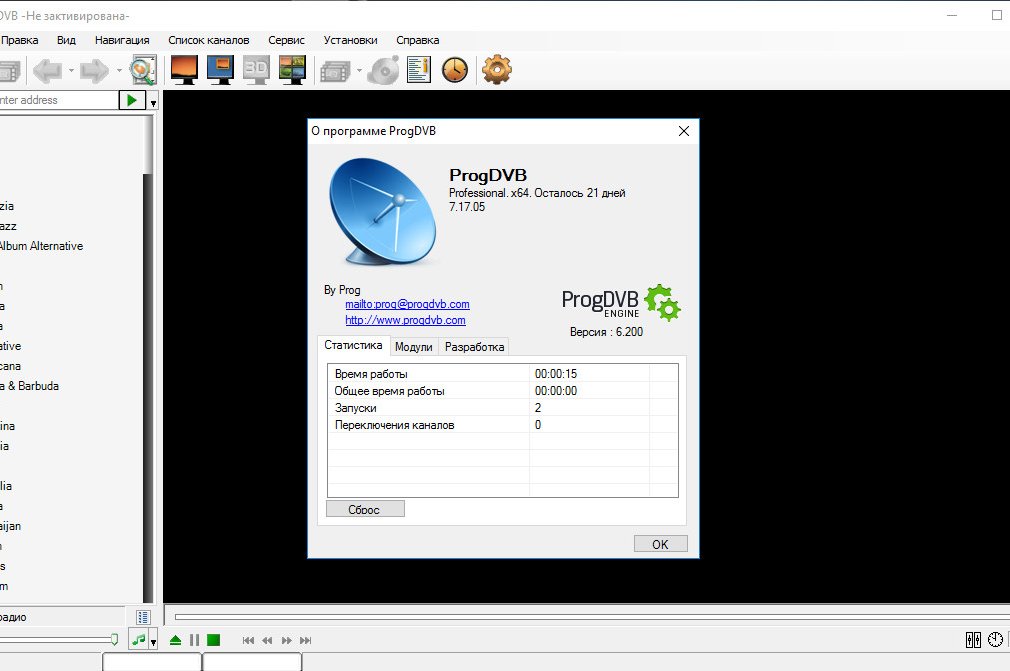Click the enter address input field
Viewport: 1010px width, 671px height.
(x=59, y=100)
